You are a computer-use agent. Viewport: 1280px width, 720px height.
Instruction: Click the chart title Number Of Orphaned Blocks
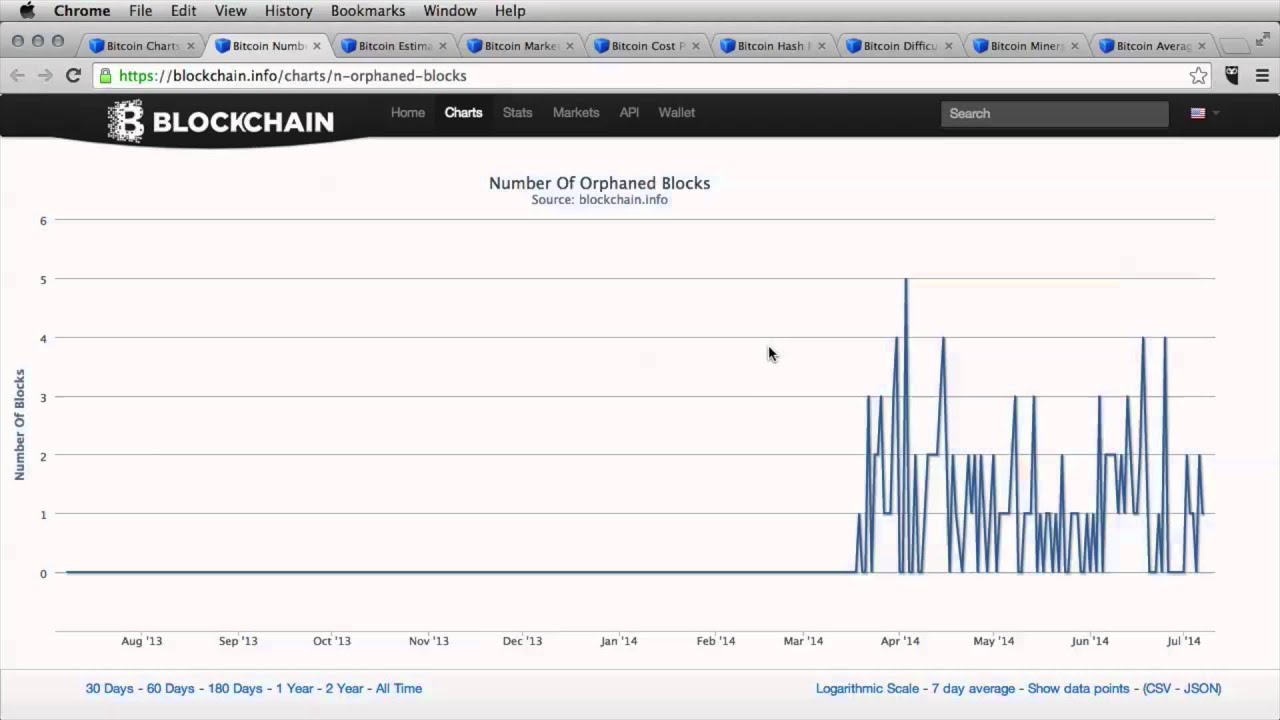(x=599, y=183)
